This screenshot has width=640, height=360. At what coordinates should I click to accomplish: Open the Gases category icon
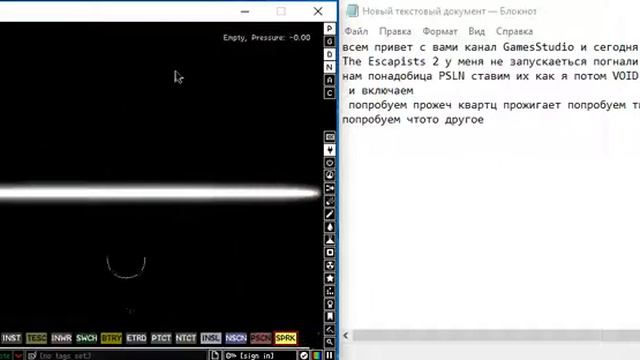pos(330,214)
